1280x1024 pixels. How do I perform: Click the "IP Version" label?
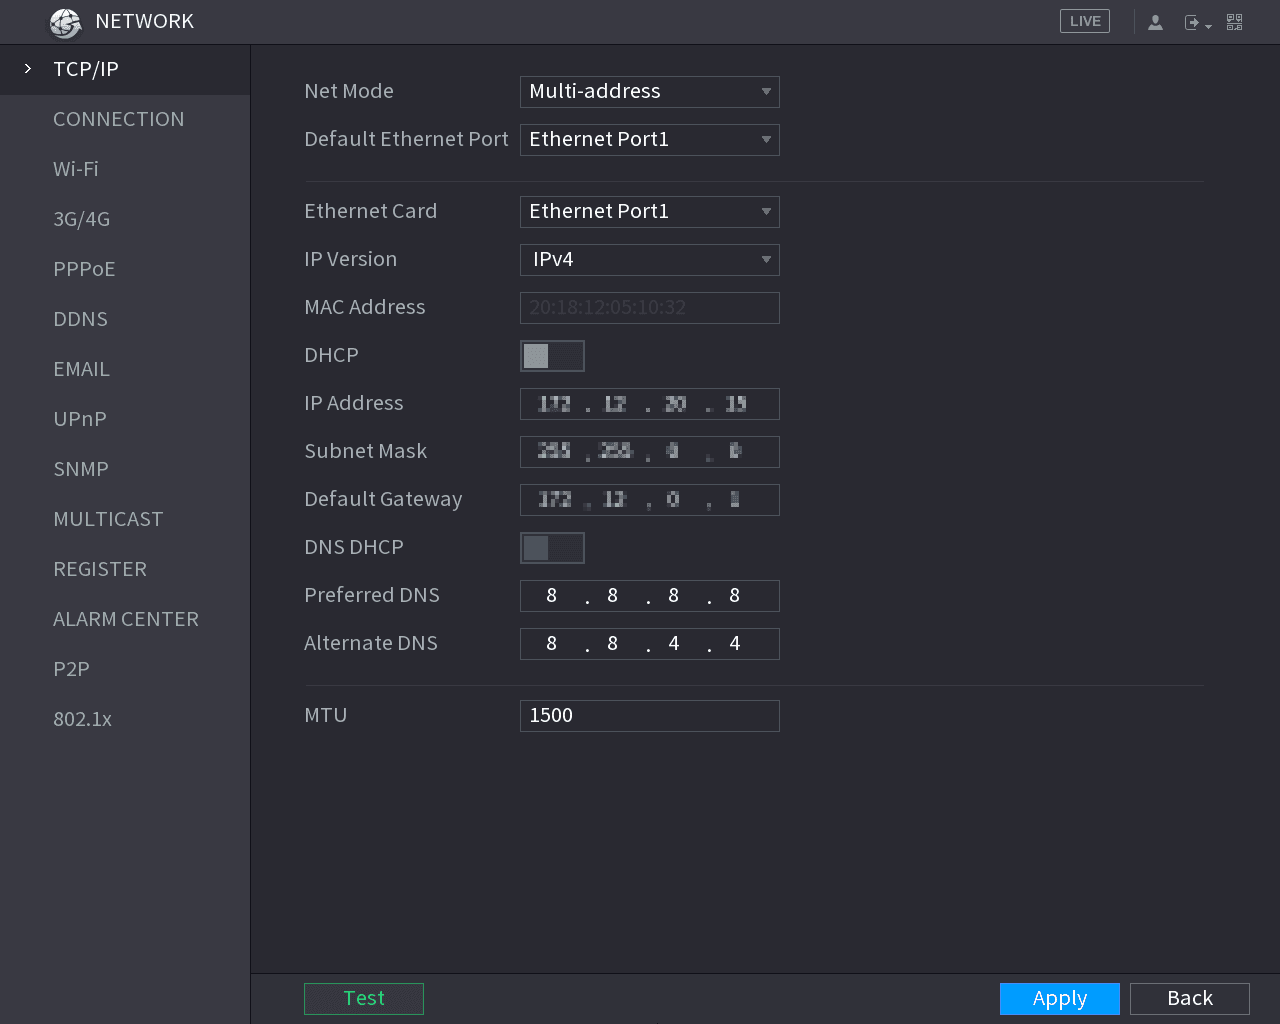click(x=351, y=259)
